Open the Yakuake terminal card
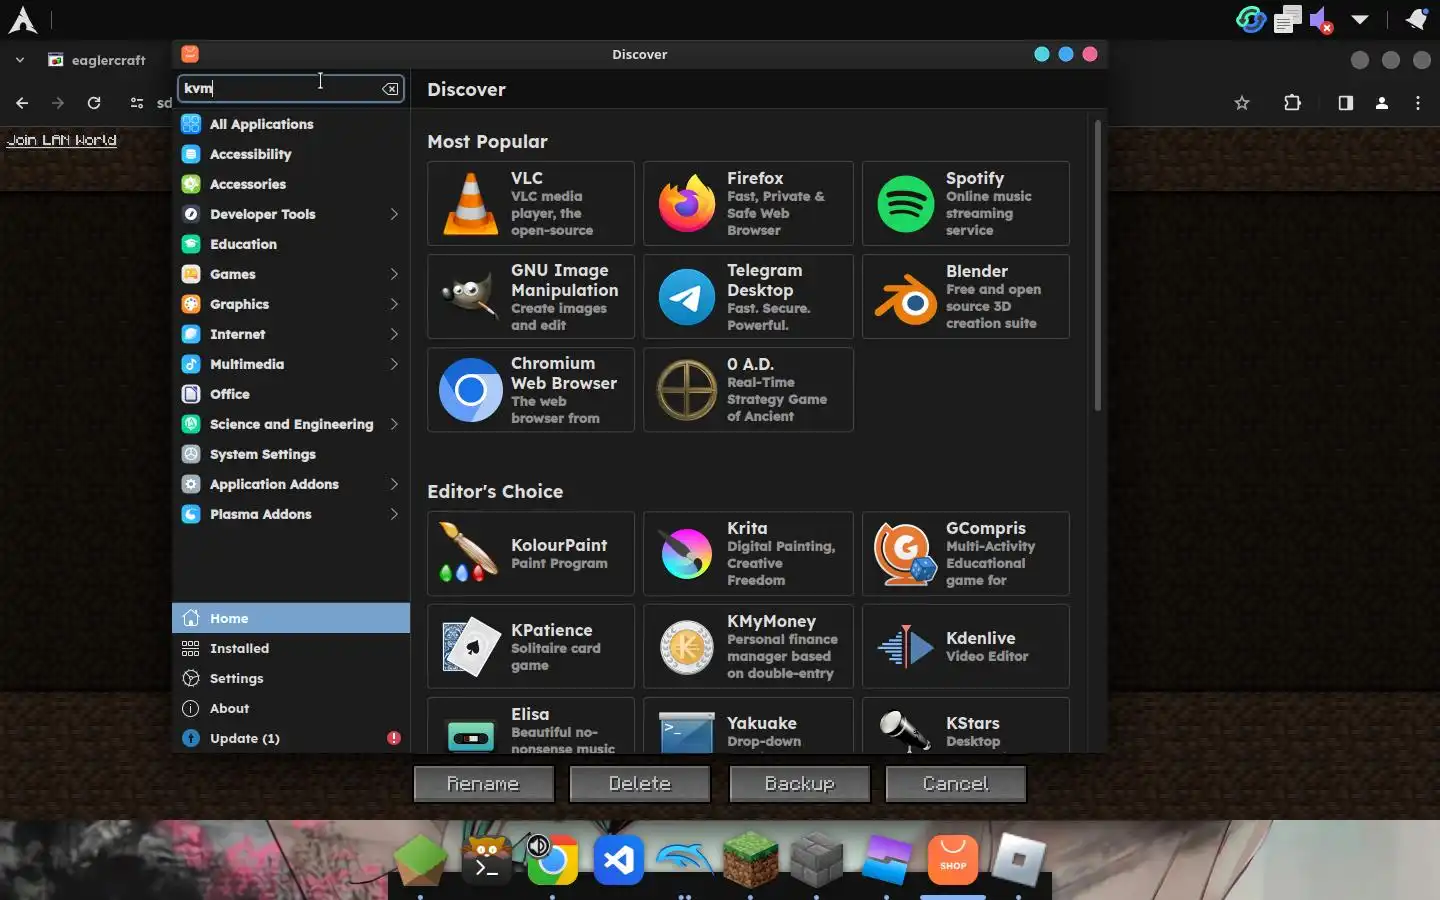1440x900 pixels. [748, 726]
